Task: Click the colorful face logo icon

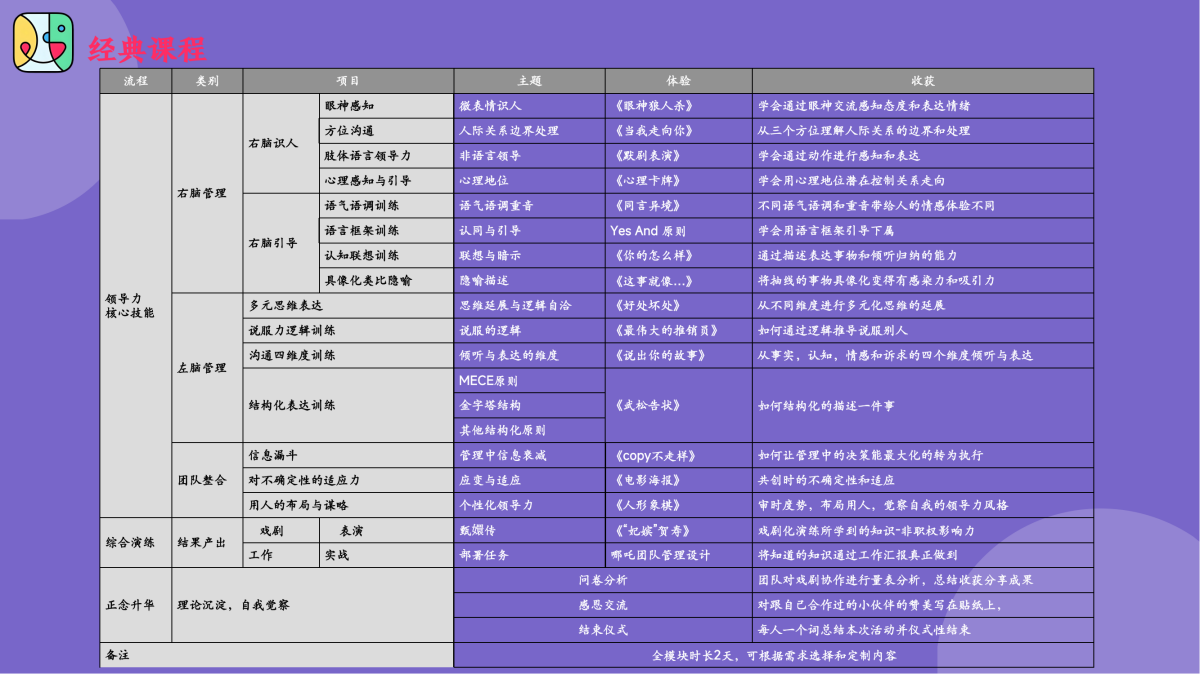Action: (x=45, y=42)
